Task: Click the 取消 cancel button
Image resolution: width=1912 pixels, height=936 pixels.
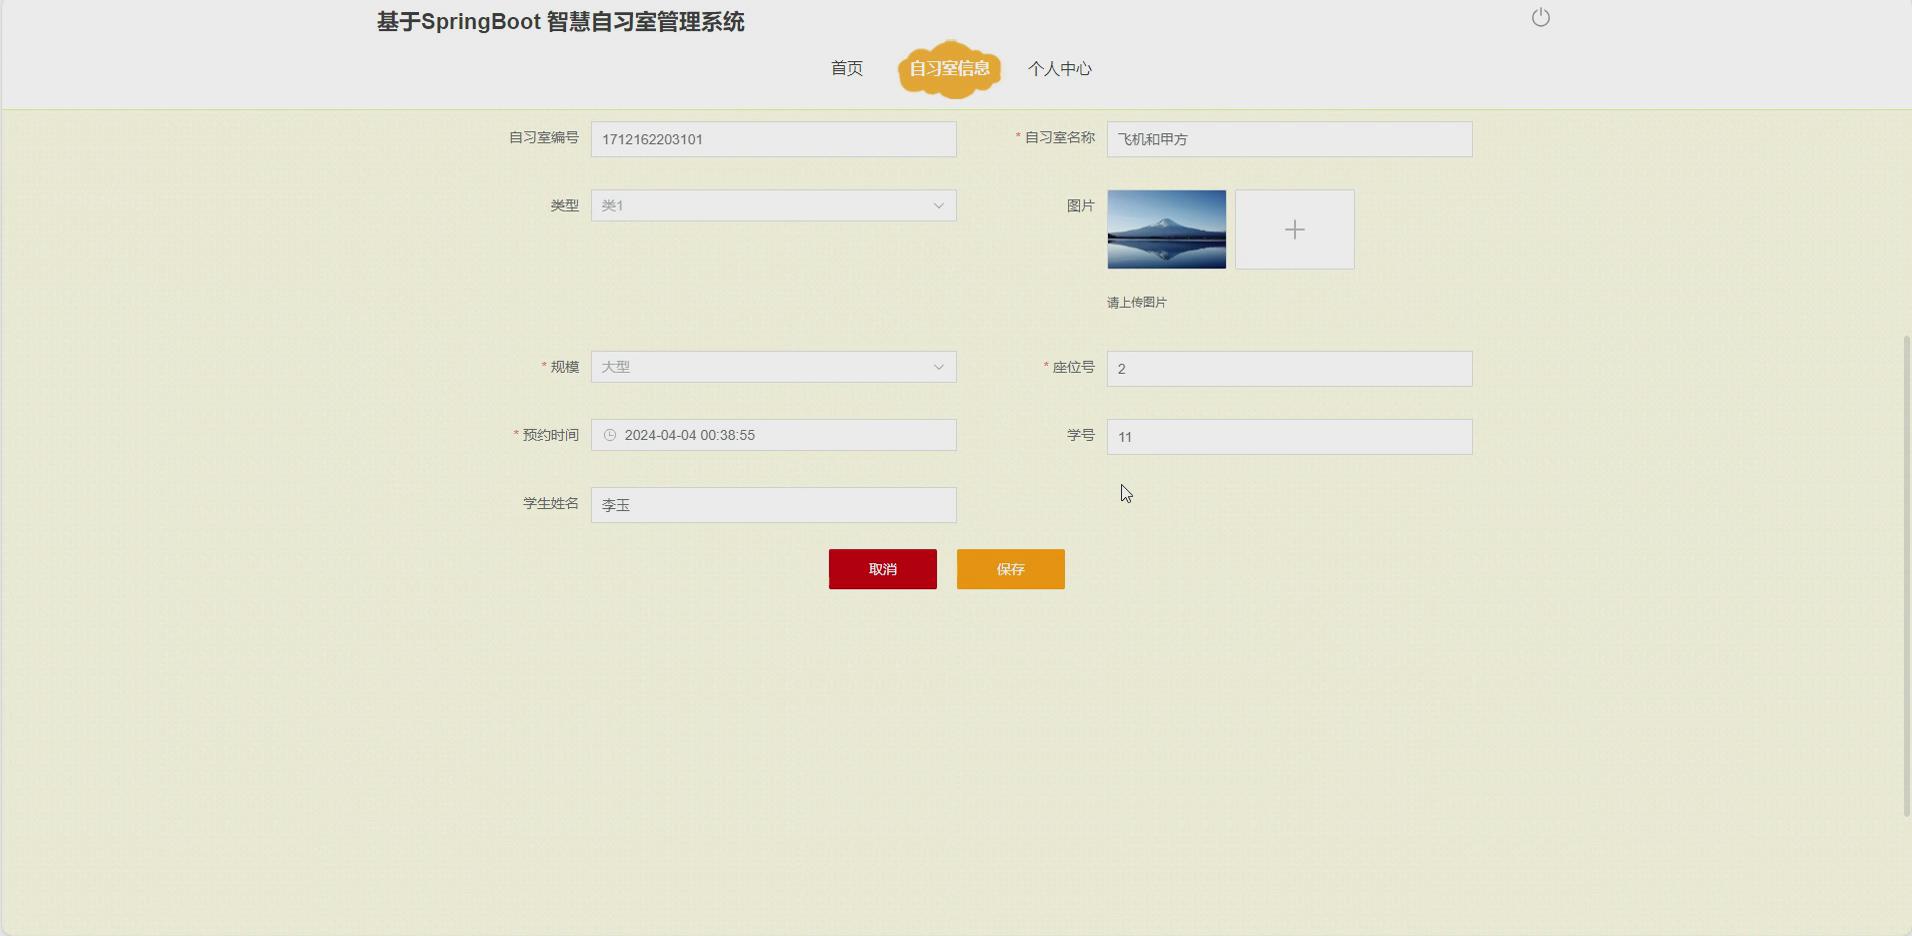Action: pyautogui.click(x=881, y=569)
